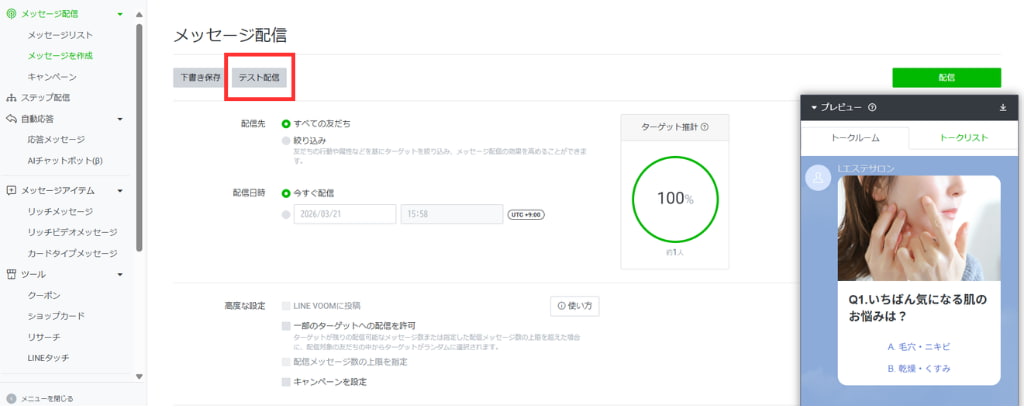Image resolution: width=1024 pixels, height=414 pixels.
Task: Collapse the メッセージ配信 sidebar section arrow
Action: coord(120,14)
